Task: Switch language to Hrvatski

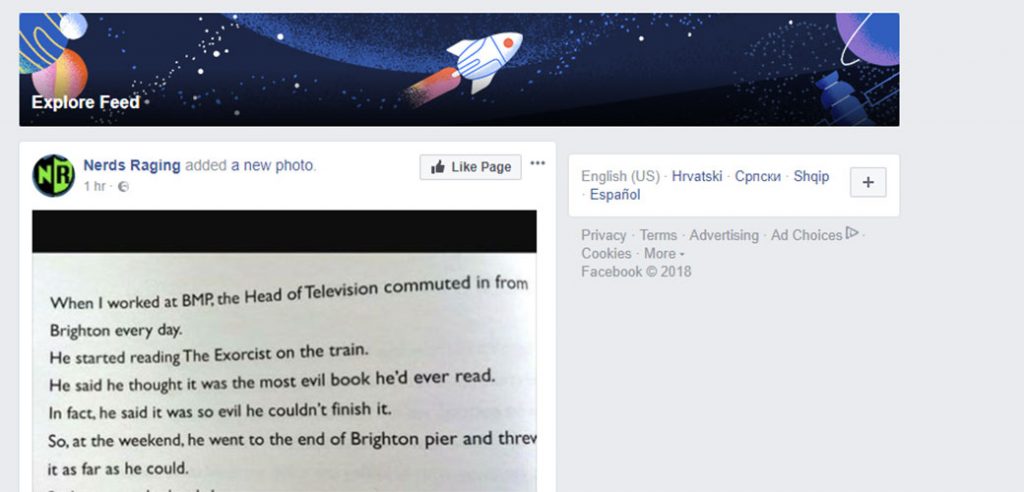Action: click(697, 176)
